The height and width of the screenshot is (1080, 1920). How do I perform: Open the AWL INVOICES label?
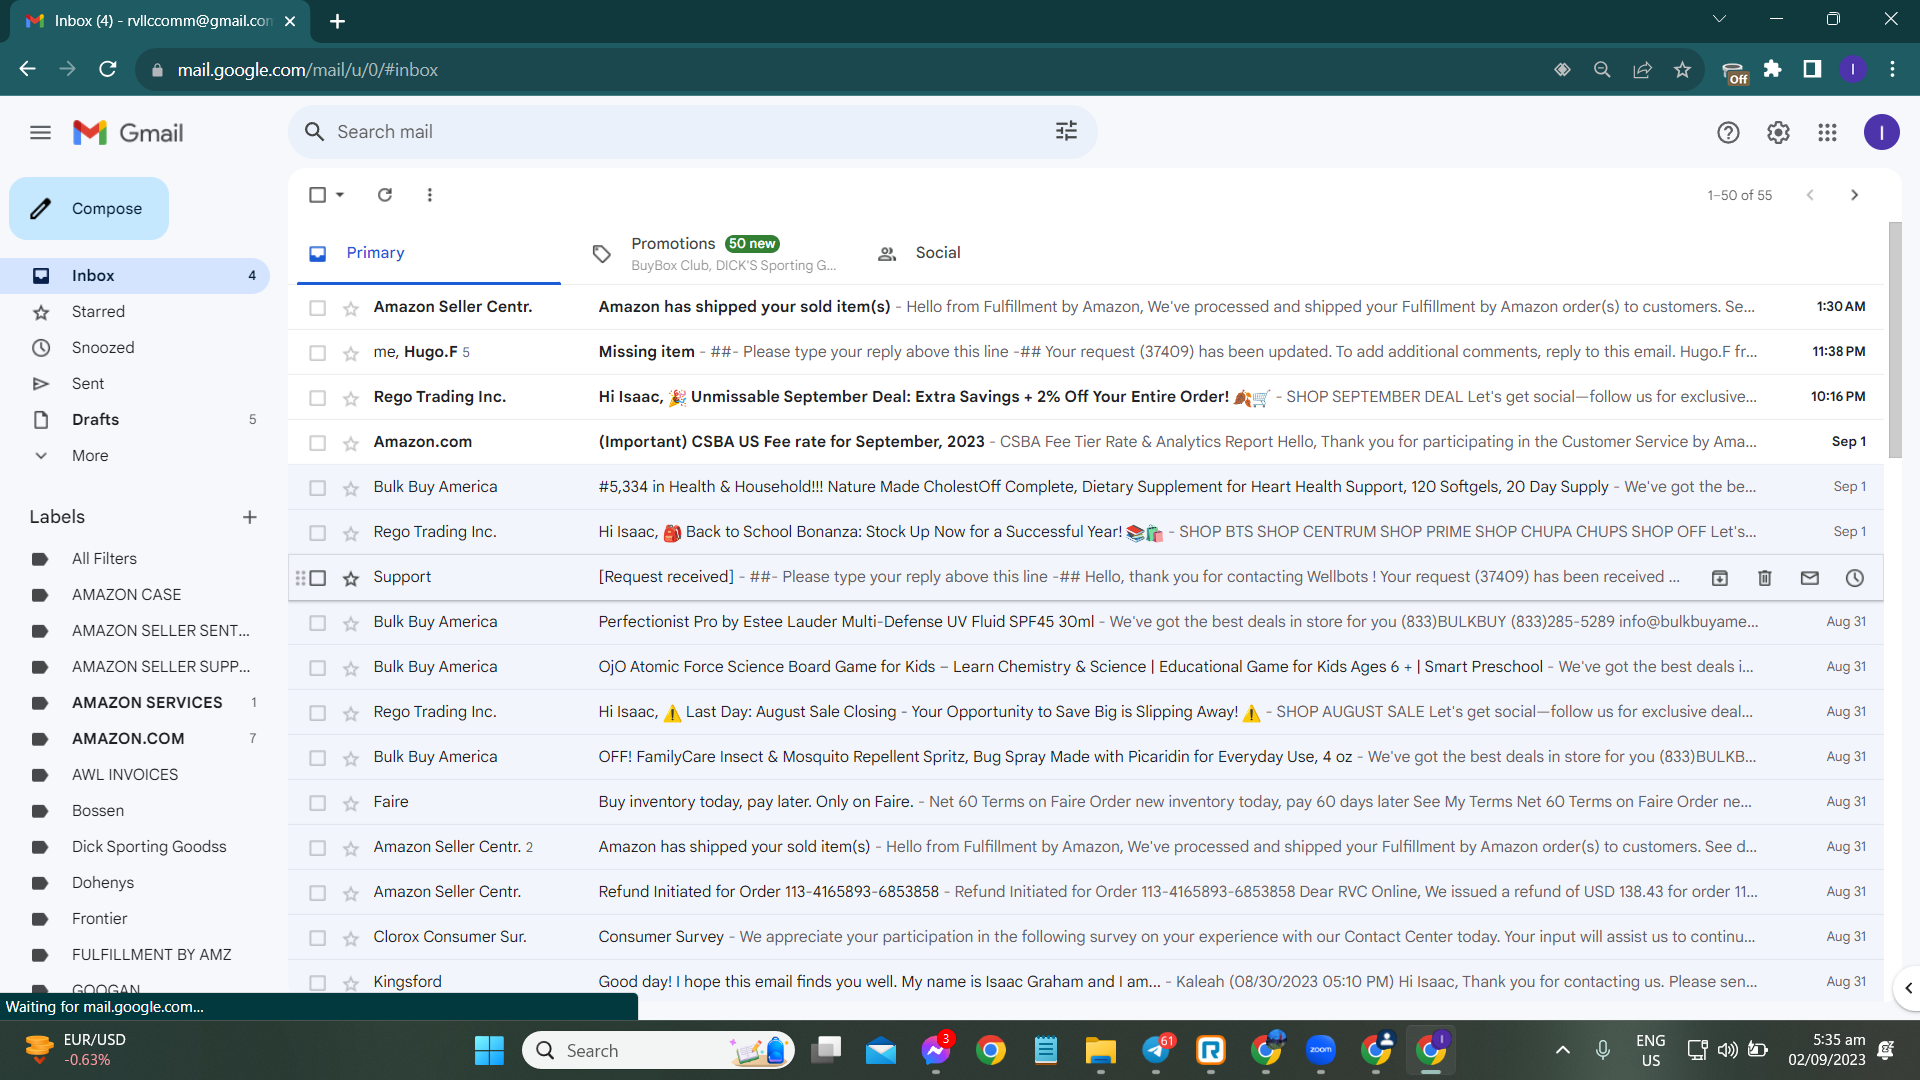125,775
